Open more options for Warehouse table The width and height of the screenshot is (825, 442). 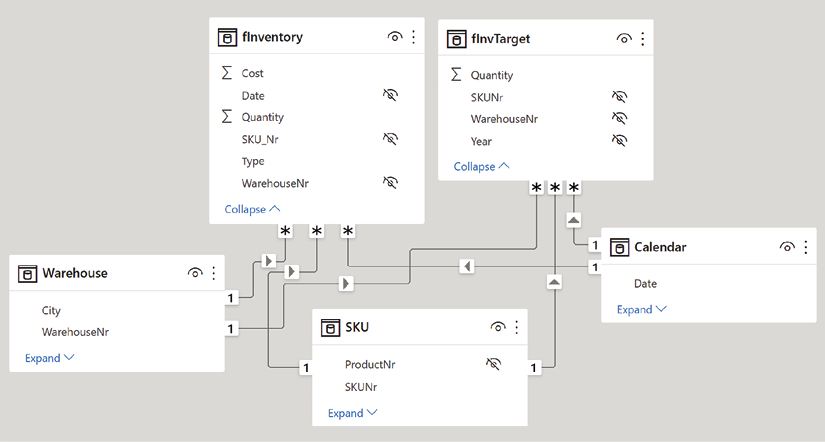click(x=214, y=273)
